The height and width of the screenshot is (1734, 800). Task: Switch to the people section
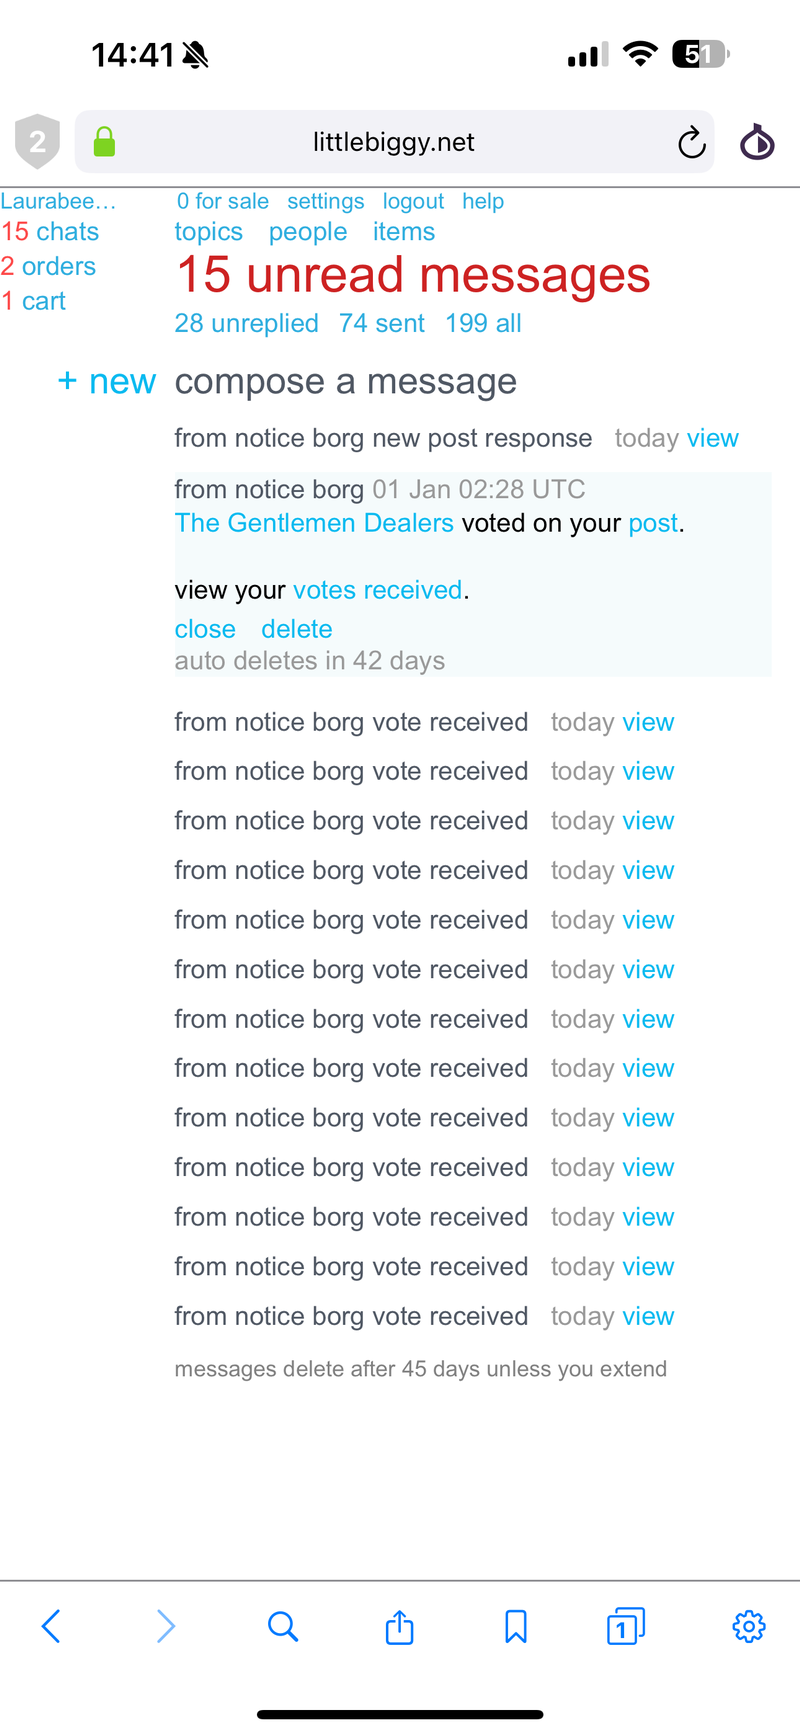pos(308,232)
